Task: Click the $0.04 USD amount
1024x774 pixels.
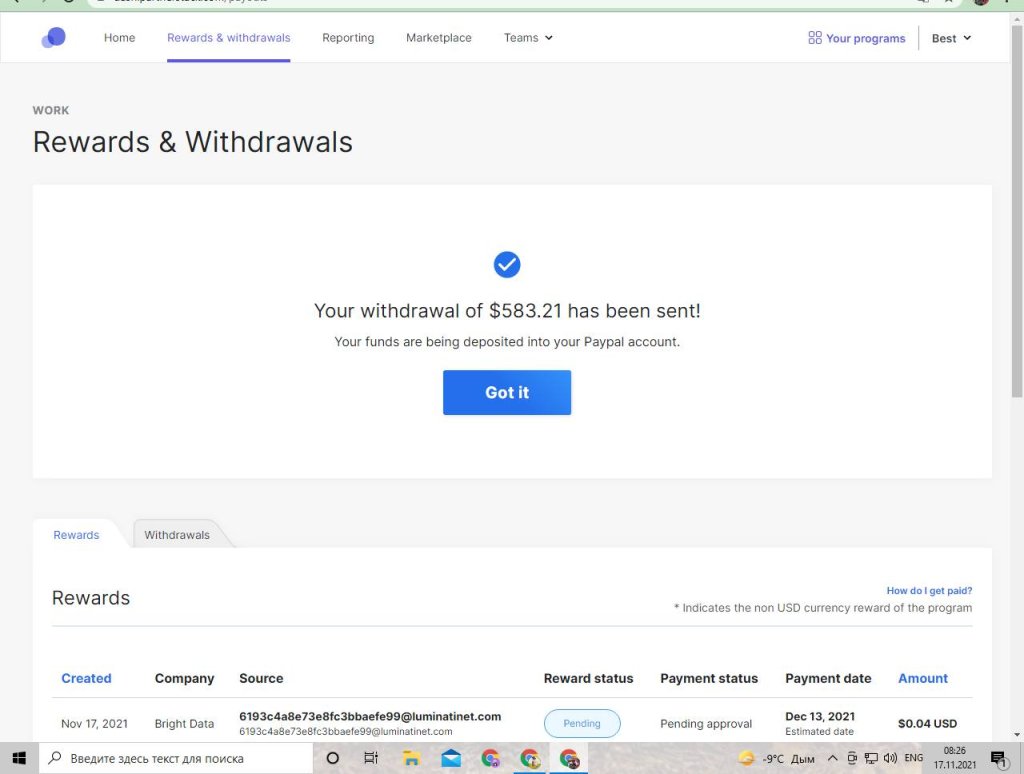Action: pyautogui.click(x=927, y=724)
